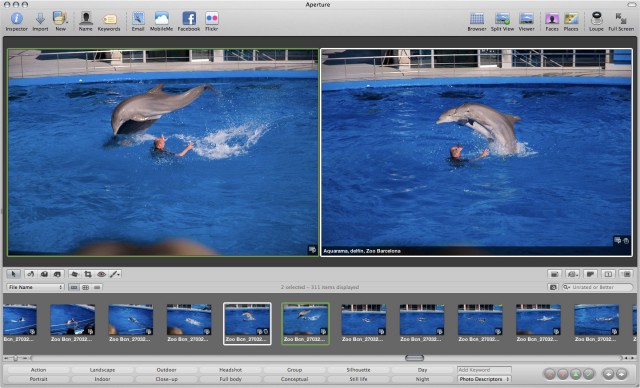The height and width of the screenshot is (388, 640).
Task: Switch browser to list view
Action: point(97,287)
